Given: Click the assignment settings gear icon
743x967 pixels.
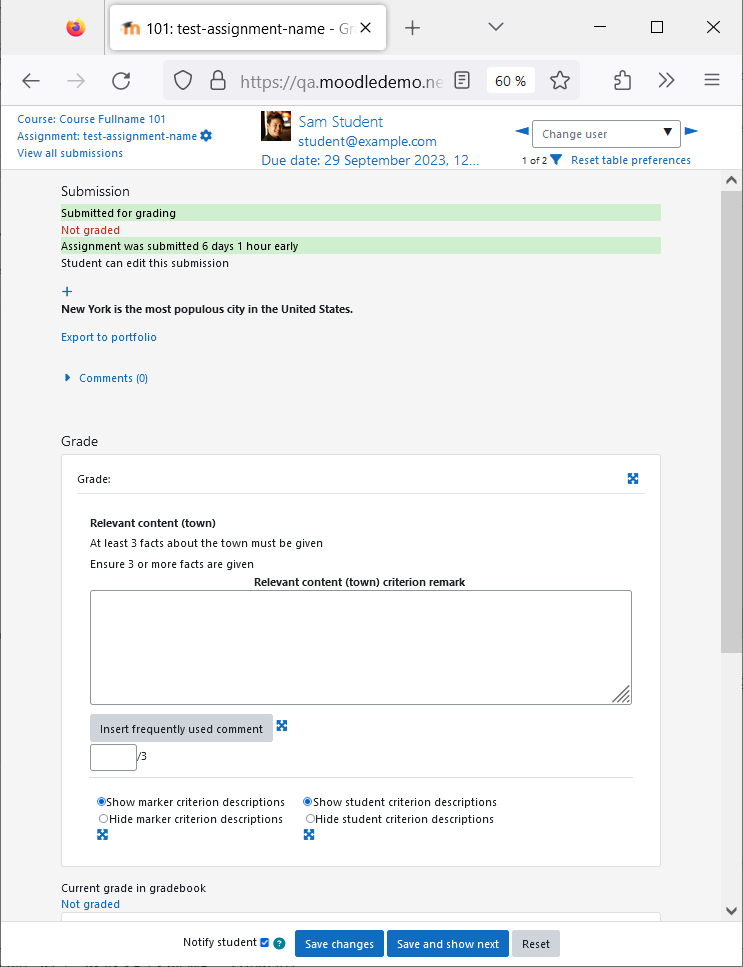Looking at the screenshot, I should [206, 136].
